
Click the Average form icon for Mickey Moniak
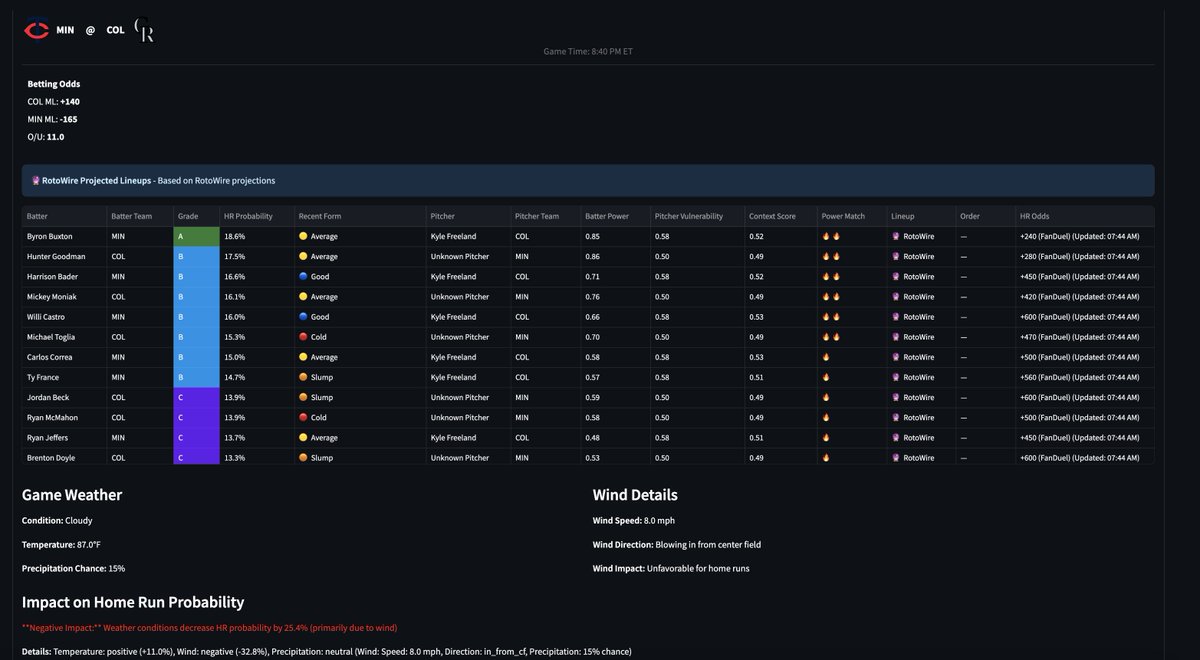tap(303, 297)
